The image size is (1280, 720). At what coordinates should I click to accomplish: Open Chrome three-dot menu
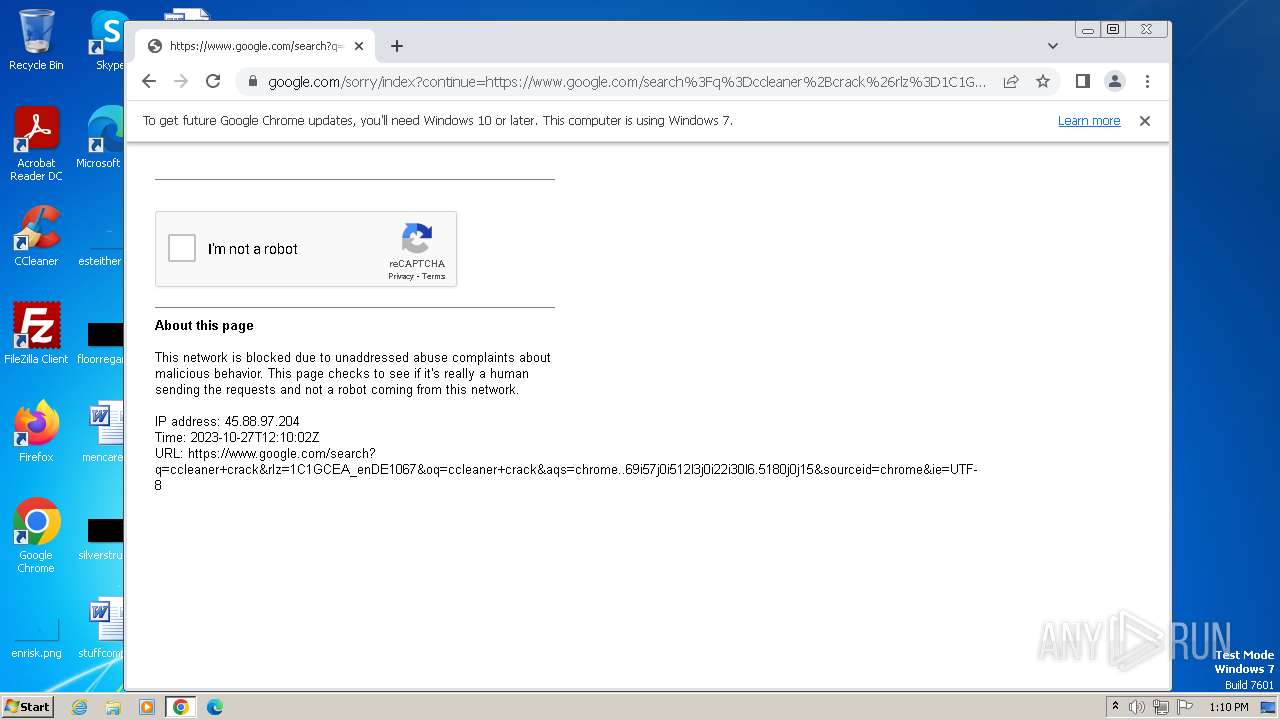pyautogui.click(x=1147, y=81)
